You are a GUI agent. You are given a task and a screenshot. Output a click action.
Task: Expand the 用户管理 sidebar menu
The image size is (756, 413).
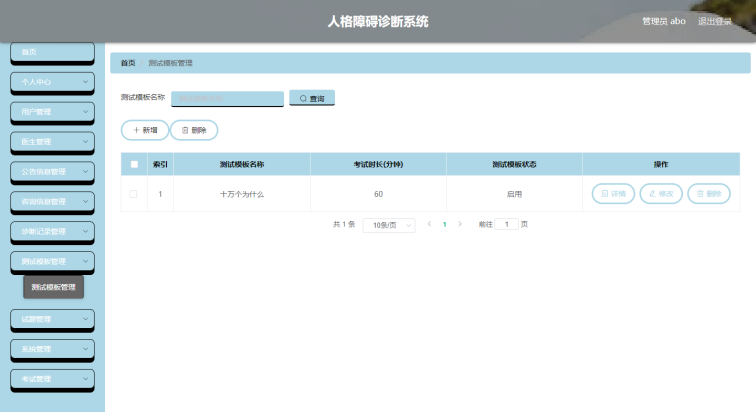click(x=52, y=112)
